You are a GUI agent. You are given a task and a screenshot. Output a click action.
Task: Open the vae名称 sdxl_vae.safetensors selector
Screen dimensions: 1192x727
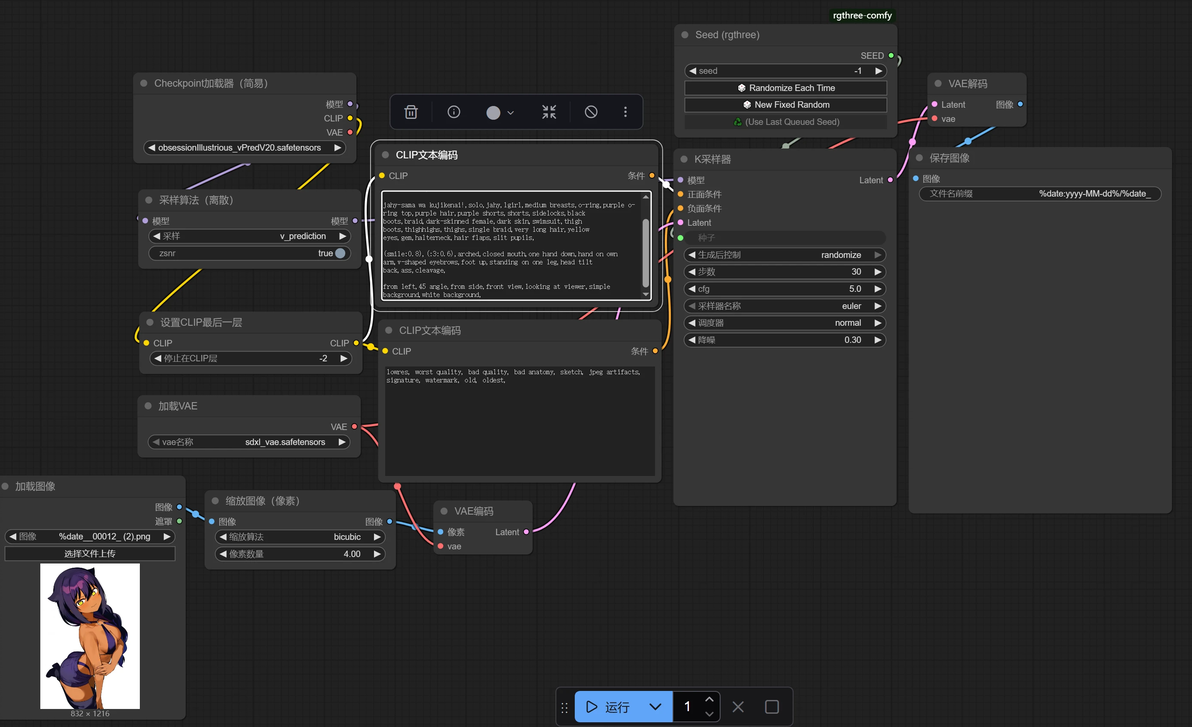pyautogui.click(x=249, y=442)
